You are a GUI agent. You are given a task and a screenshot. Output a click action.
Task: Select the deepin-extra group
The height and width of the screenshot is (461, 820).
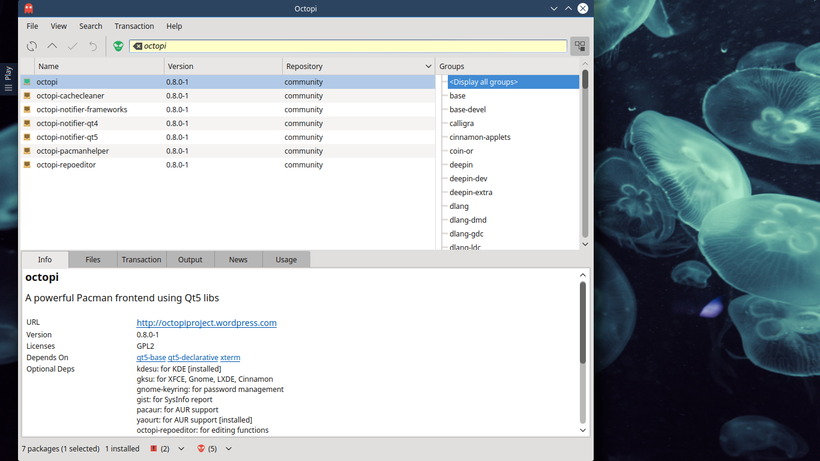pyautogui.click(x=471, y=192)
